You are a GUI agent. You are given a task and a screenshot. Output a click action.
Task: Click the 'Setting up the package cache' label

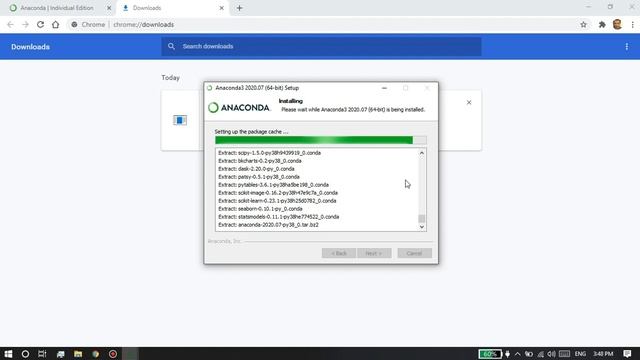[251, 131]
